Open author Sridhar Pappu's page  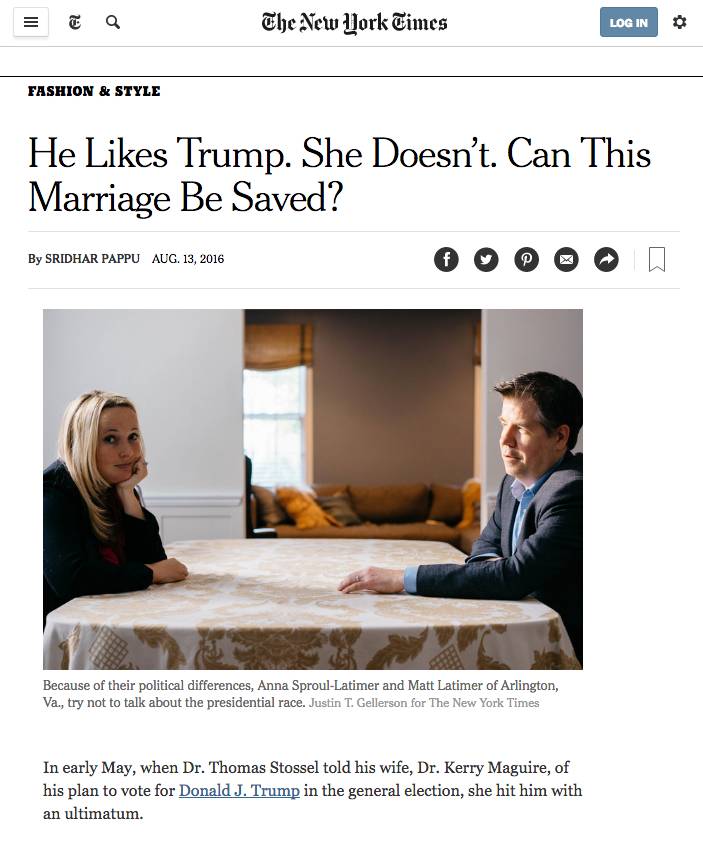pos(92,259)
